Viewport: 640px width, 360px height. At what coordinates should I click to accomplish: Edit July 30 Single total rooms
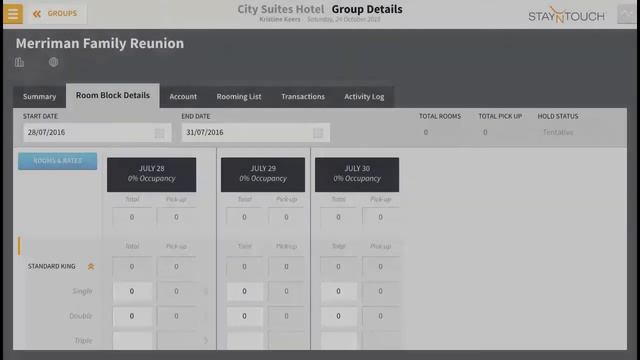[338, 291]
